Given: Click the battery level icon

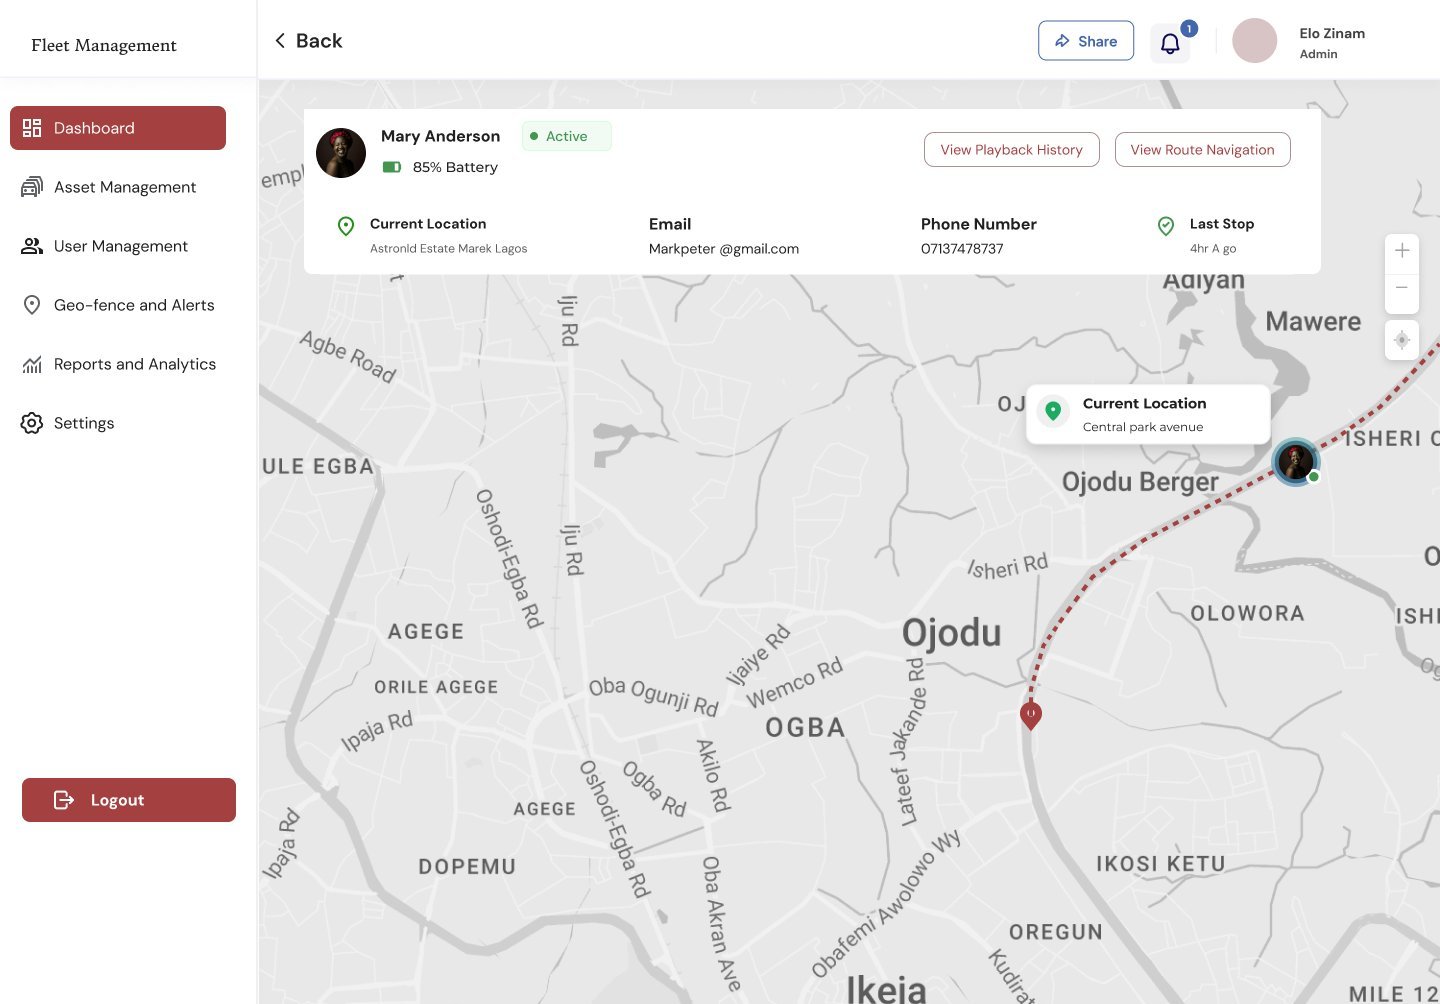Looking at the screenshot, I should (x=392, y=167).
